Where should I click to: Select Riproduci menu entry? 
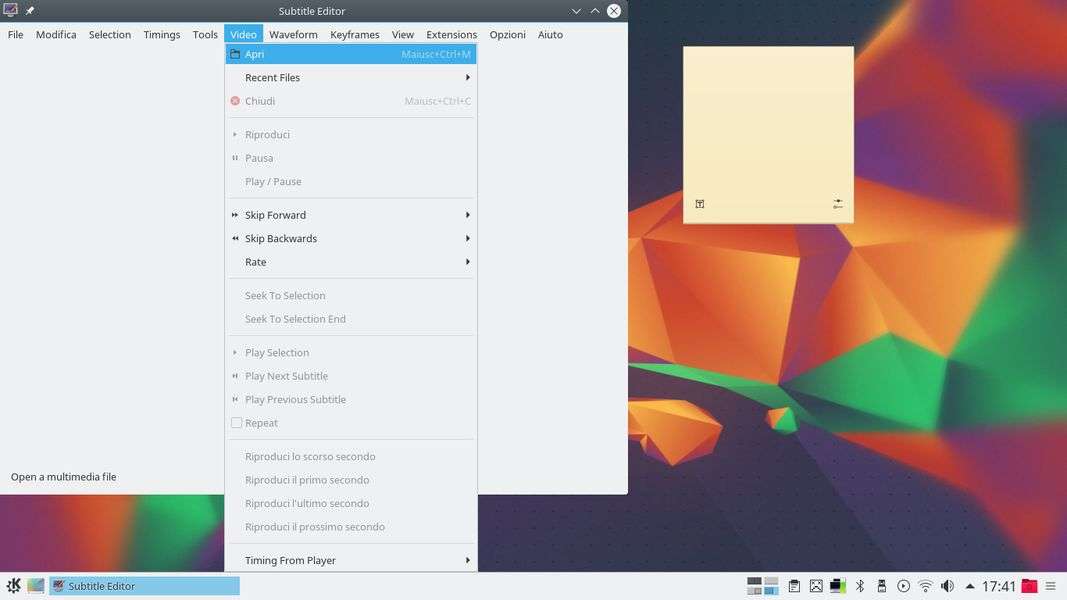[350, 135]
